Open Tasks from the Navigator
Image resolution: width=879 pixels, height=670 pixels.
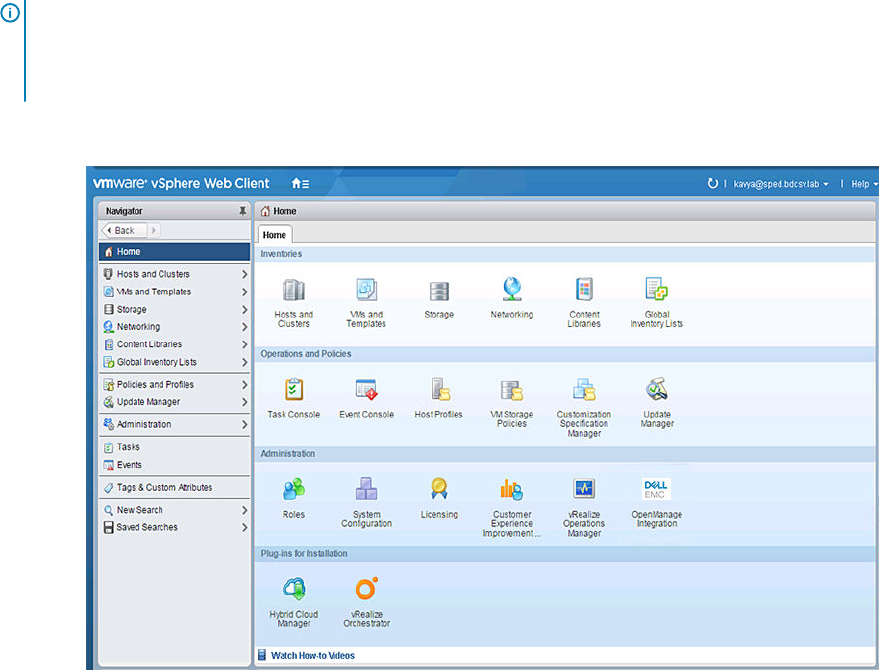click(x=174, y=447)
